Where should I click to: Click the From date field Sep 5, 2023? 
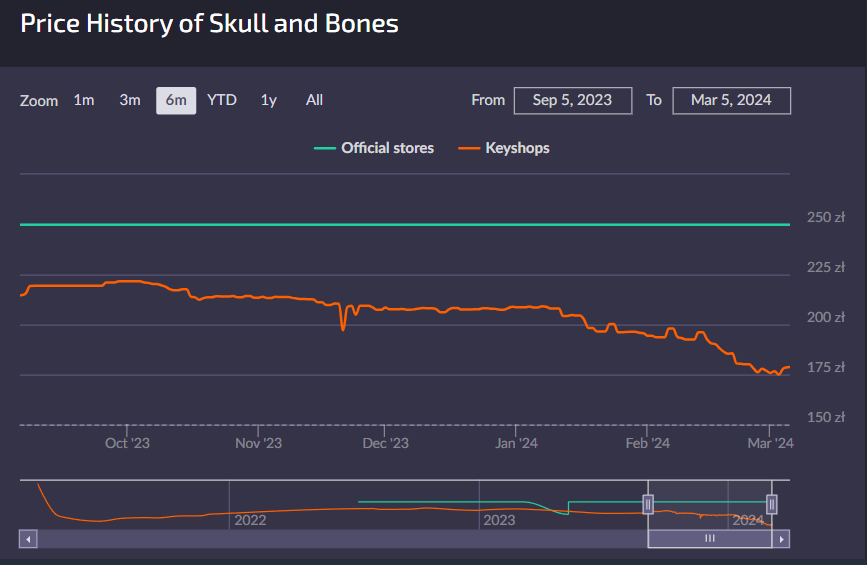(x=572, y=100)
